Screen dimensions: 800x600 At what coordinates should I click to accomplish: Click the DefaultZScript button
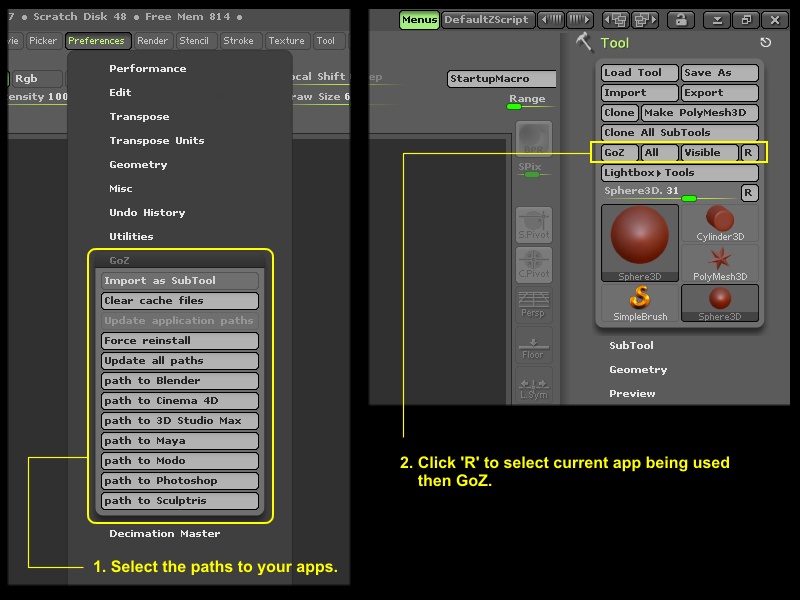488,20
